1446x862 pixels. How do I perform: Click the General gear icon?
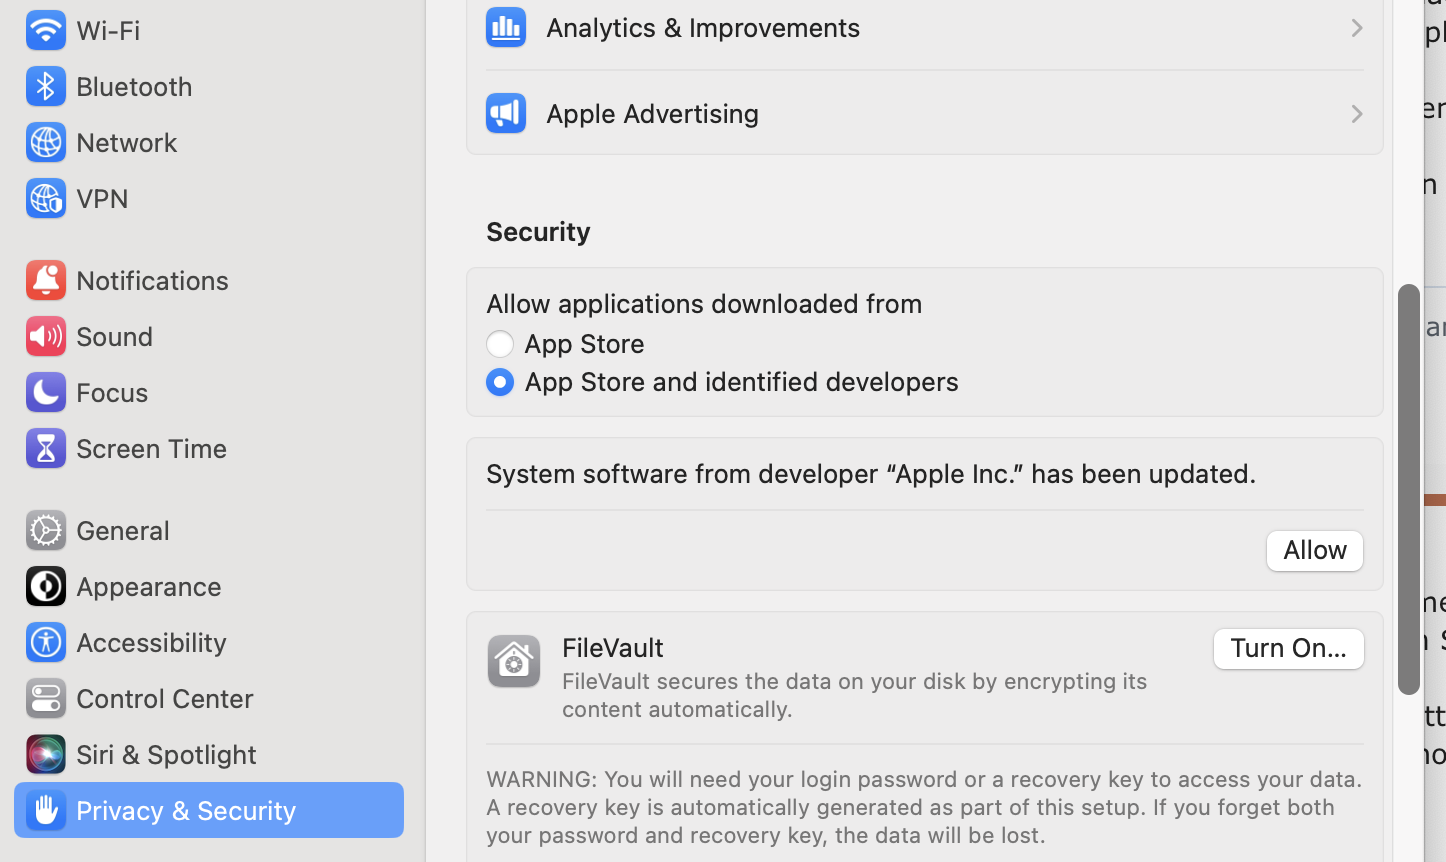(45, 530)
